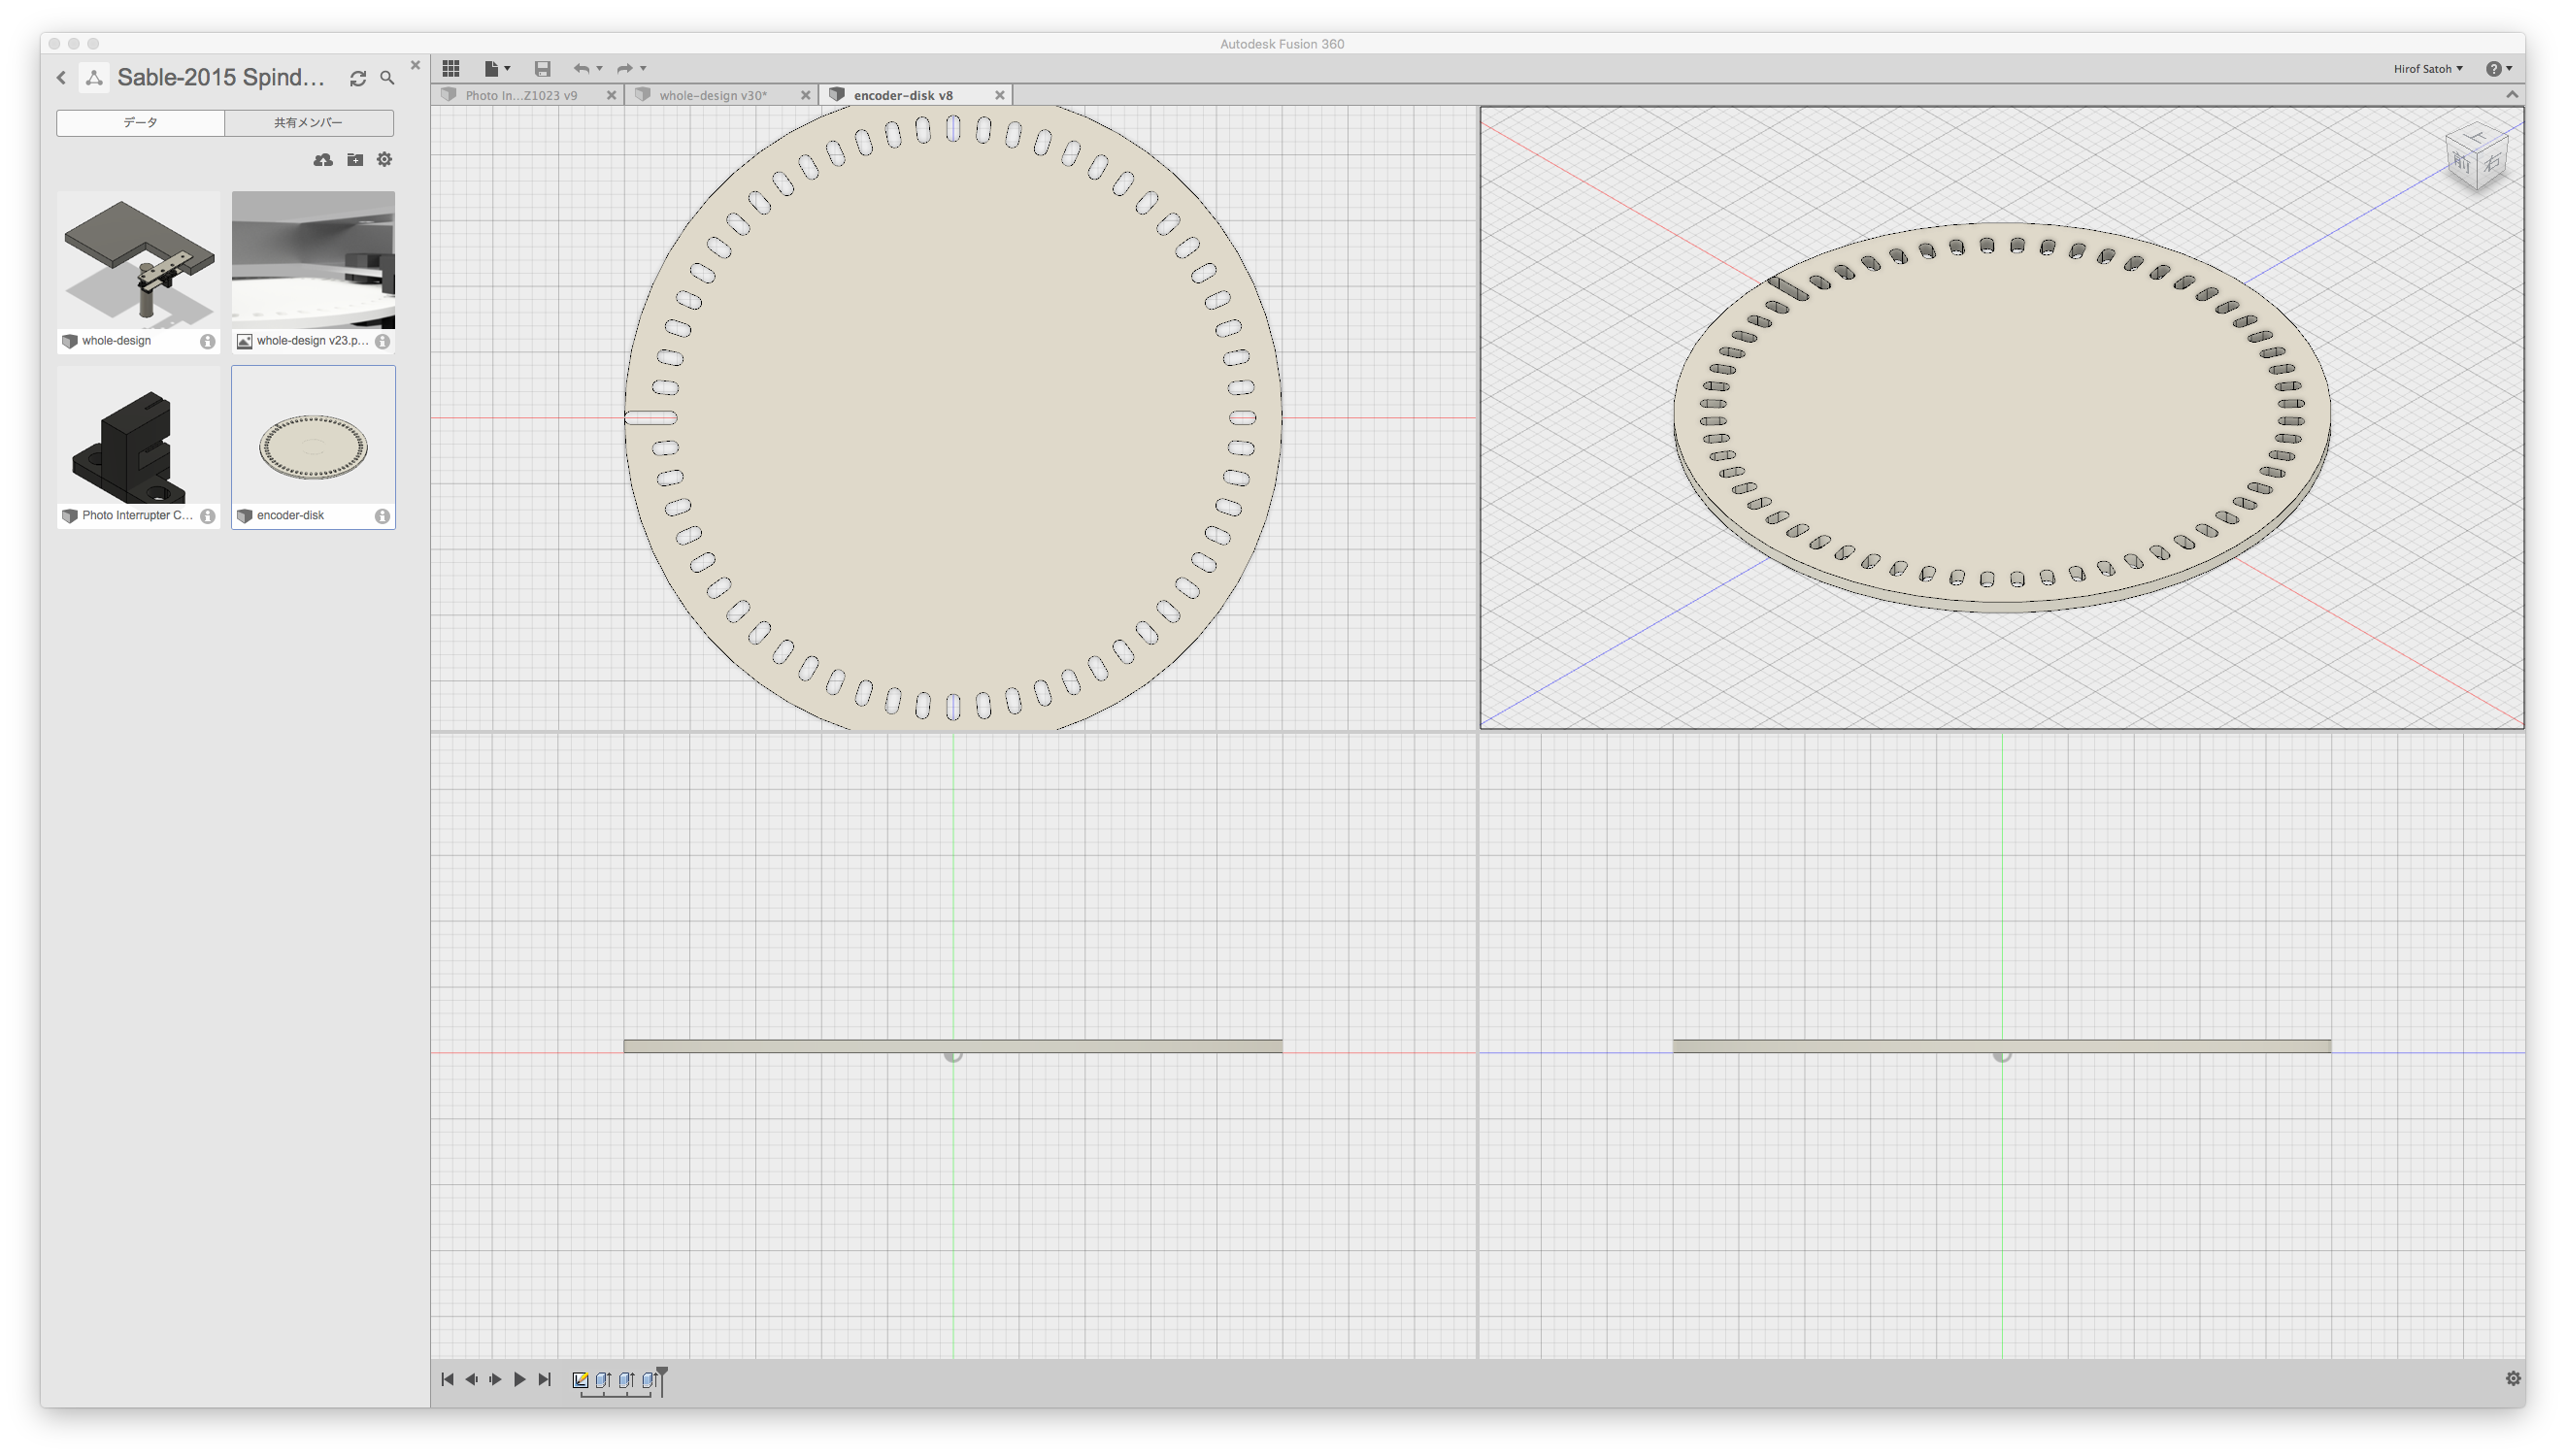Switch to 共有メンバー panel tab
Image resolution: width=2566 pixels, height=1456 pixels.
(307, 123)
